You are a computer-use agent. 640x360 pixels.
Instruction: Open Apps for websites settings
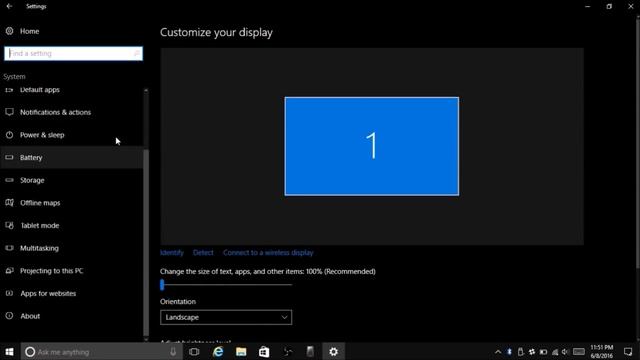tap(48, 293)
